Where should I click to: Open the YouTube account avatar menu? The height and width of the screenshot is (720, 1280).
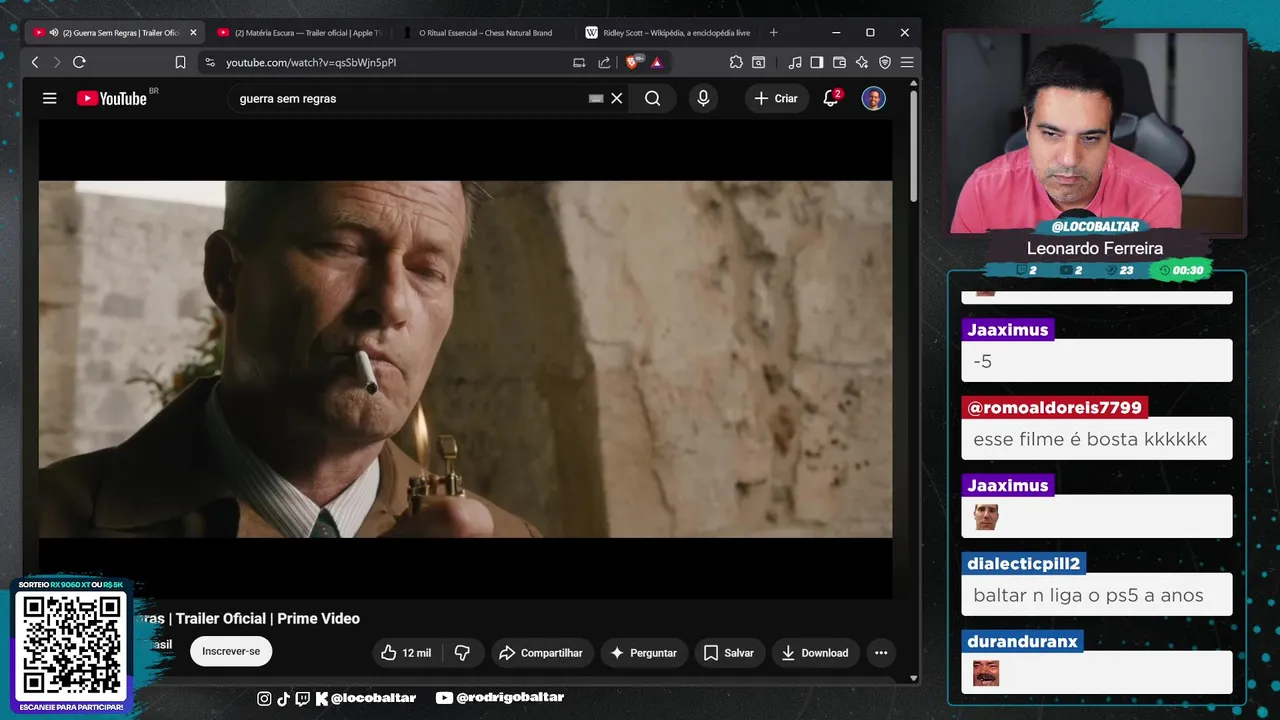(x=873, y=98)
